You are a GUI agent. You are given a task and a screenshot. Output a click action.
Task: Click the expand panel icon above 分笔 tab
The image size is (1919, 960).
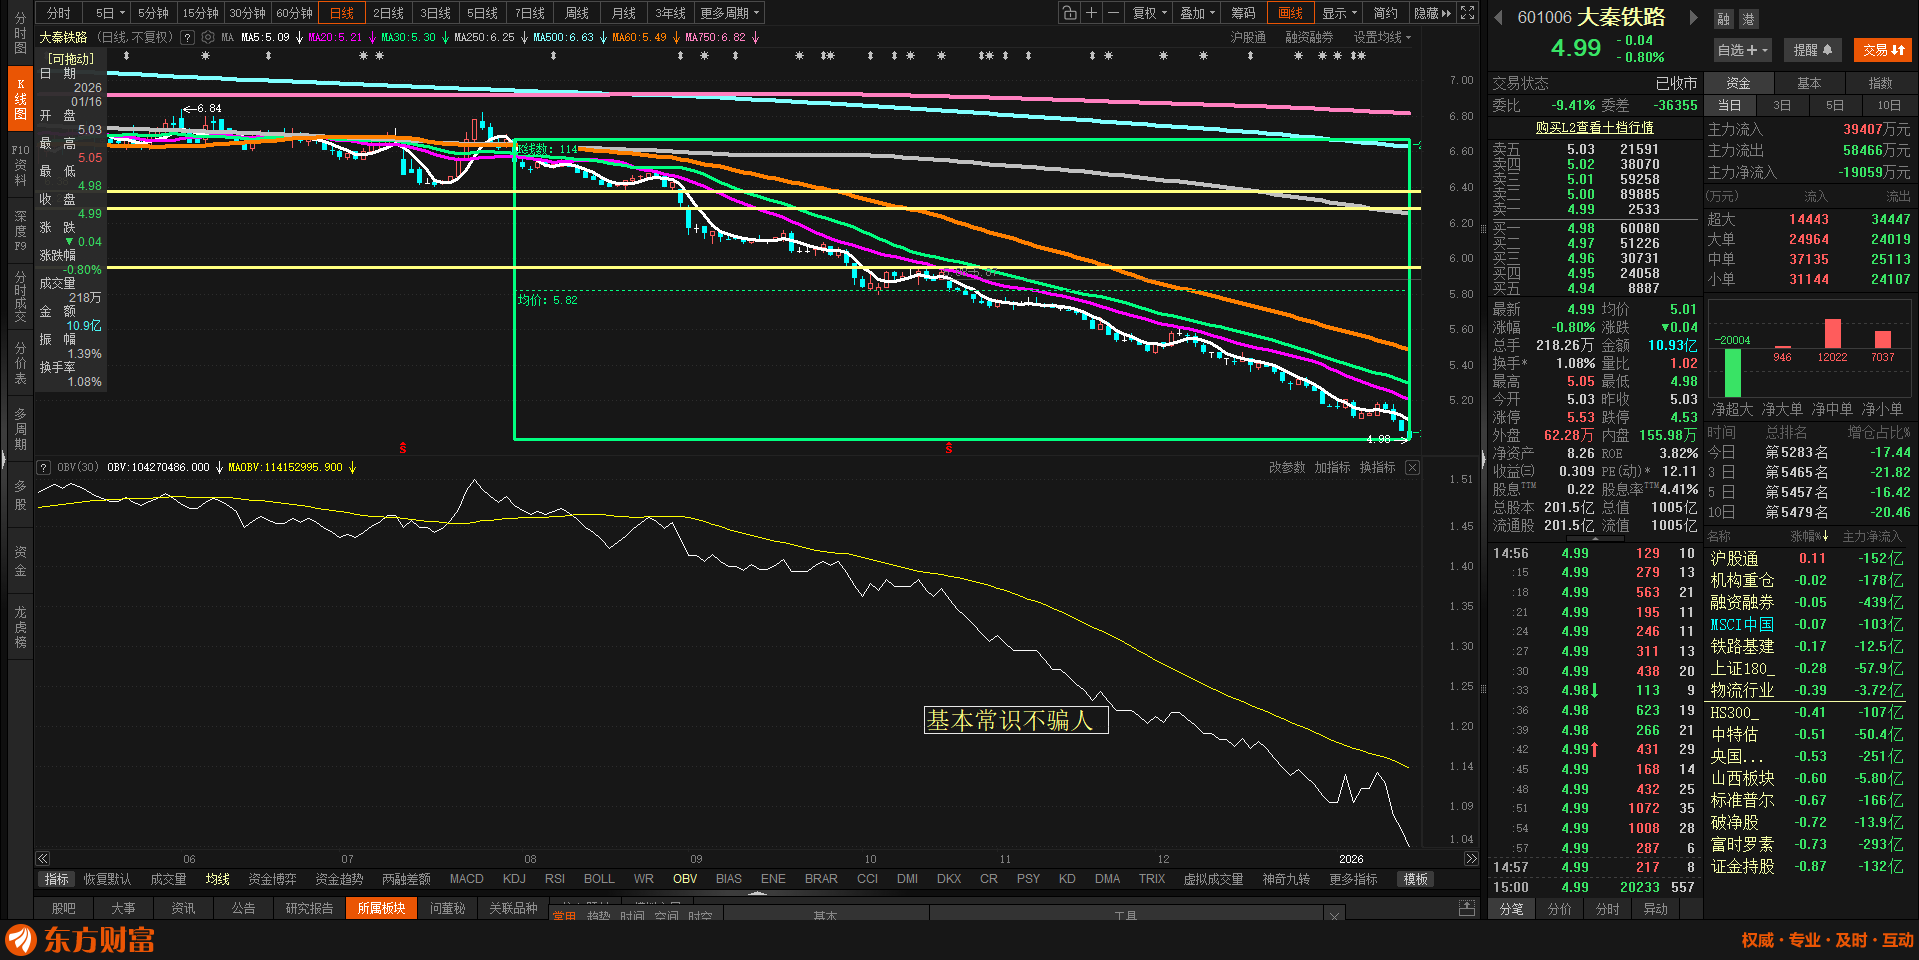tap(1467, 907)
